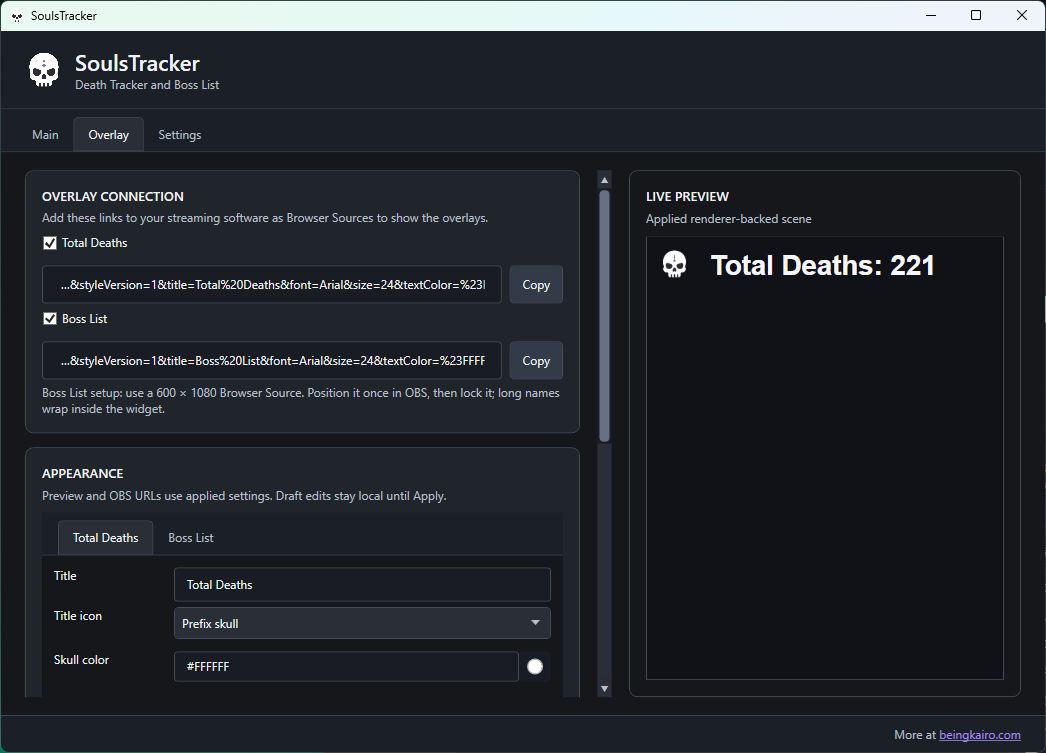
Task: Select the Total Deaths appearance tab
Action: (105, 538)
